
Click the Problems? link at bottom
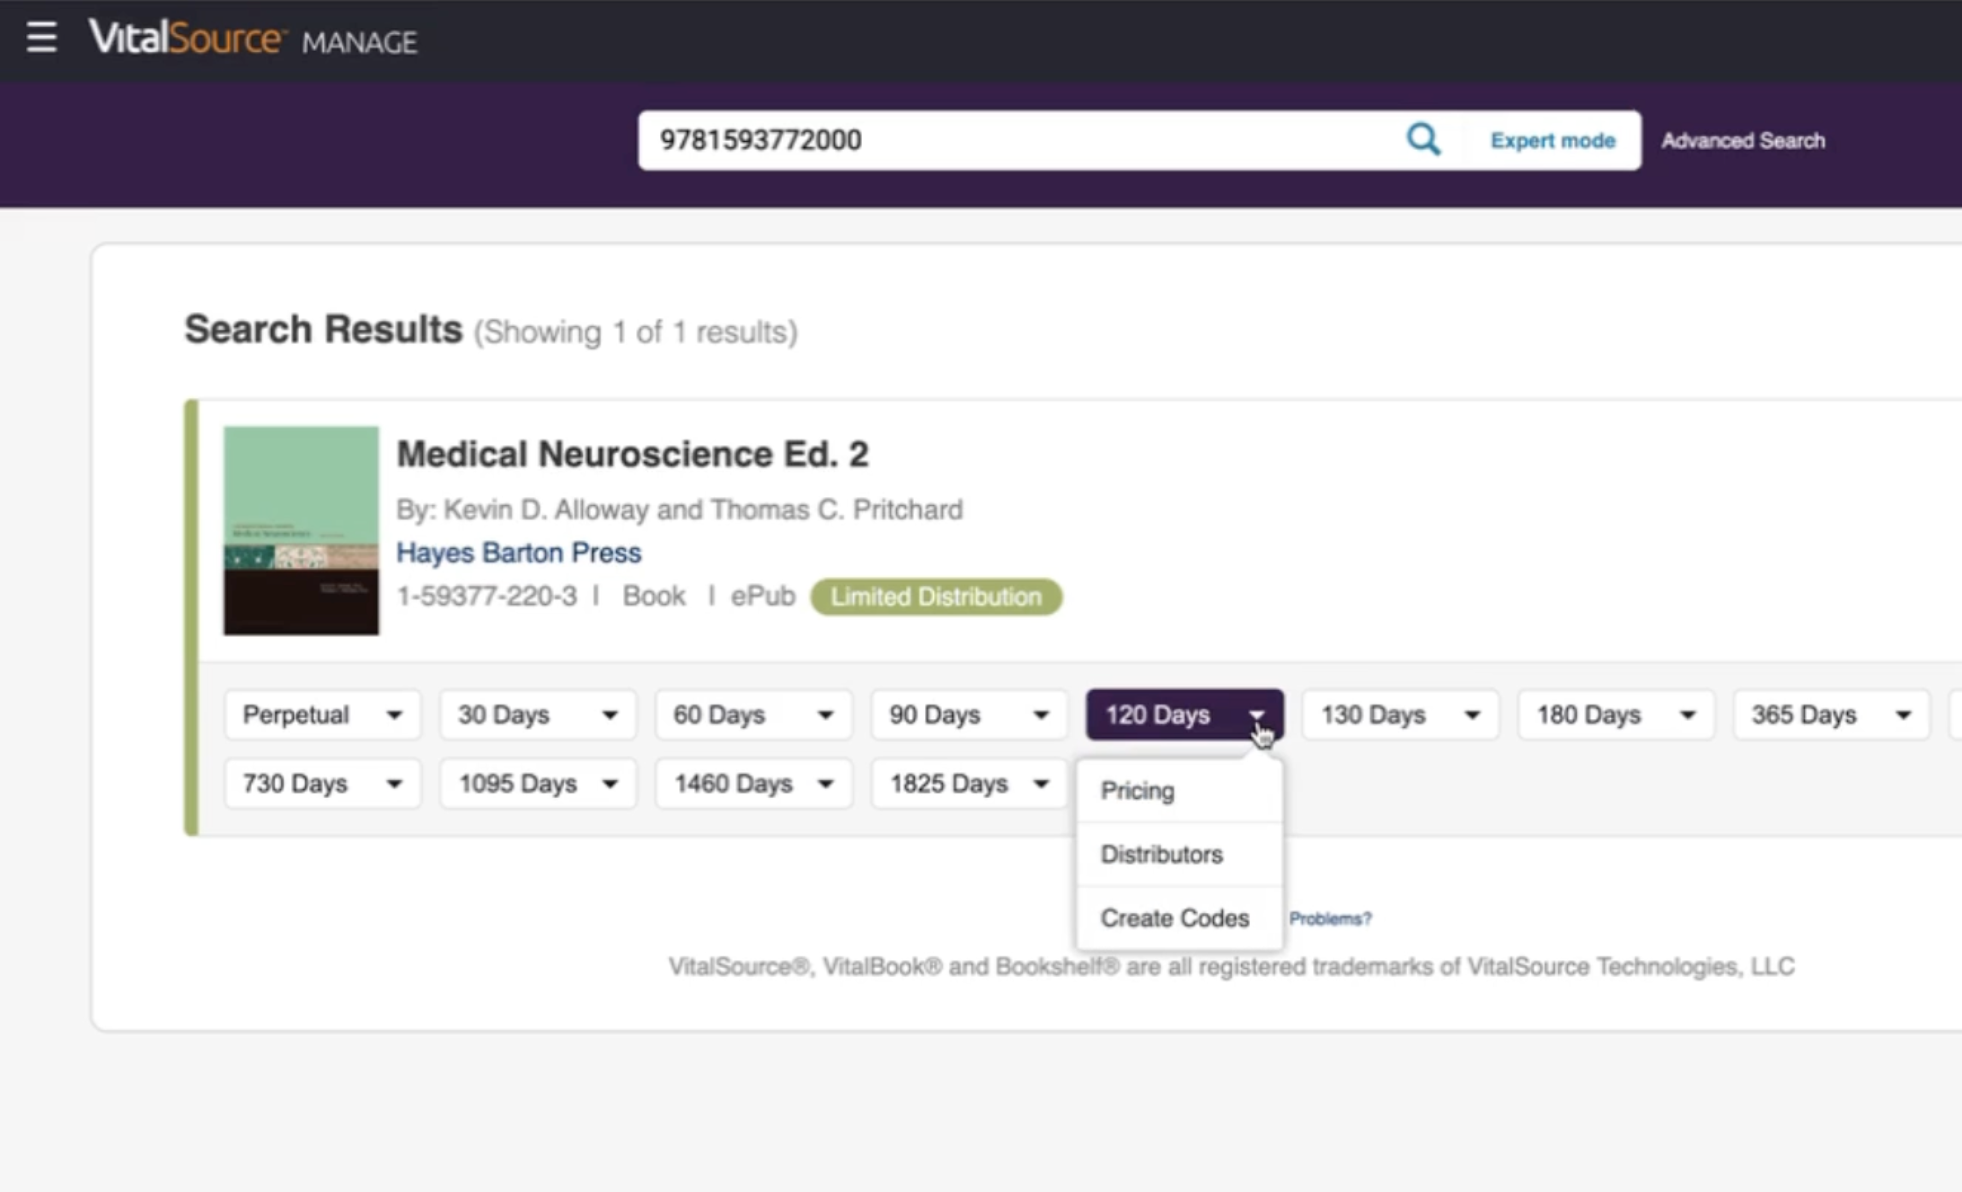click(x=1330, y=917)
